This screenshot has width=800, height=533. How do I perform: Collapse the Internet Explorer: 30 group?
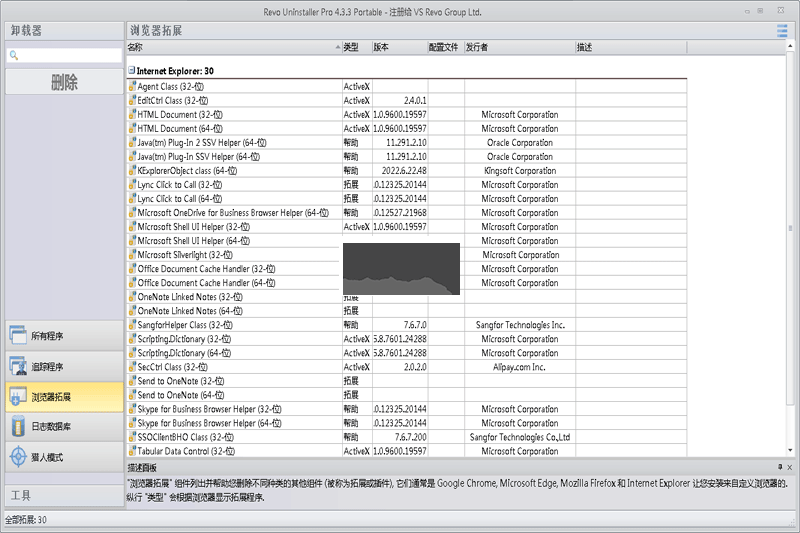pyautogui.click(x=132, y=70)
